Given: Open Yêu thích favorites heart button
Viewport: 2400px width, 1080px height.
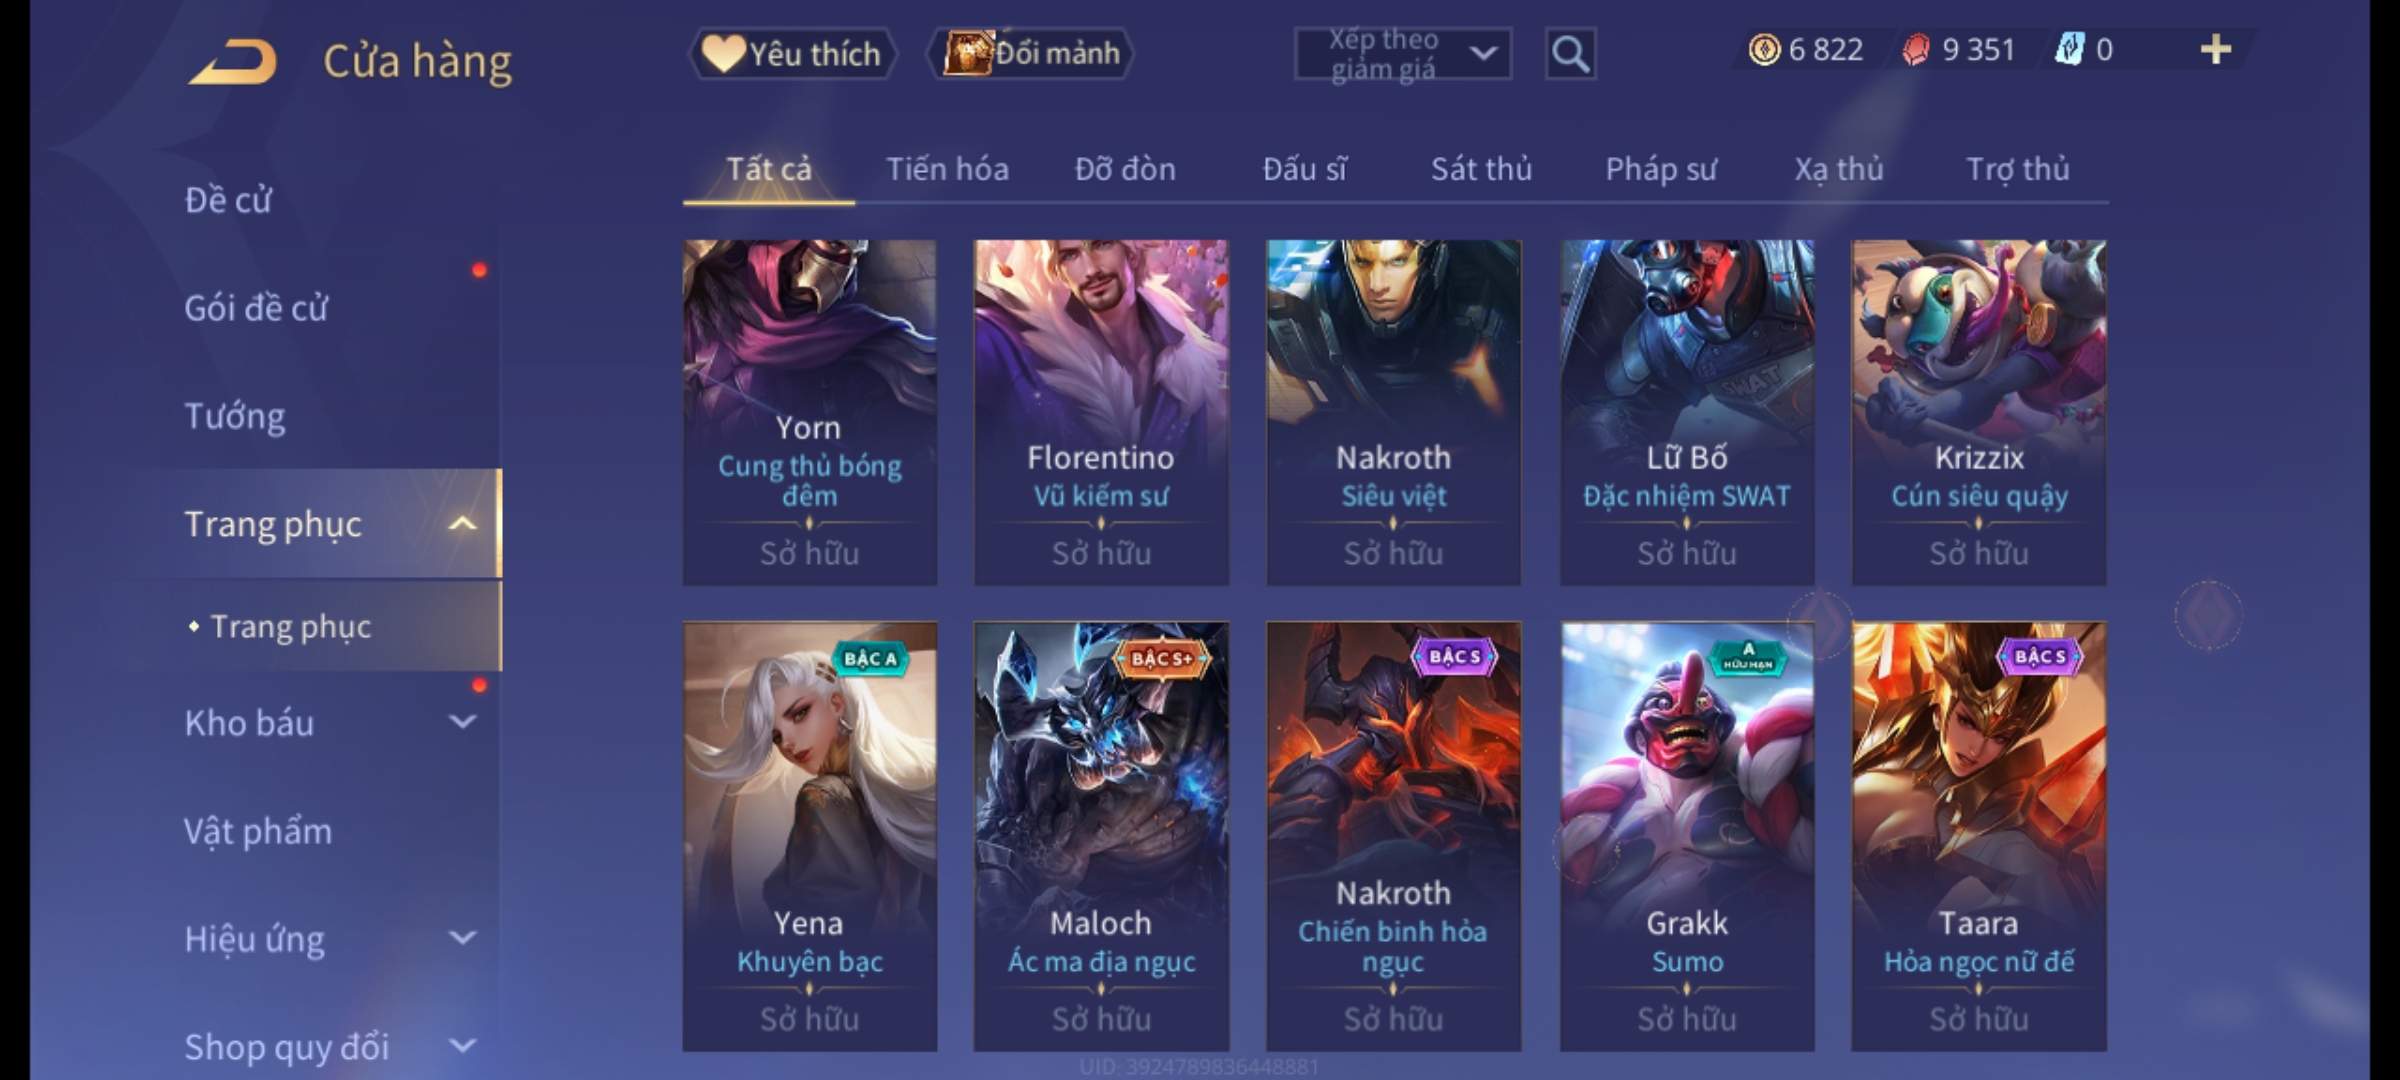Looking at the screenshot, I should 792,53.
